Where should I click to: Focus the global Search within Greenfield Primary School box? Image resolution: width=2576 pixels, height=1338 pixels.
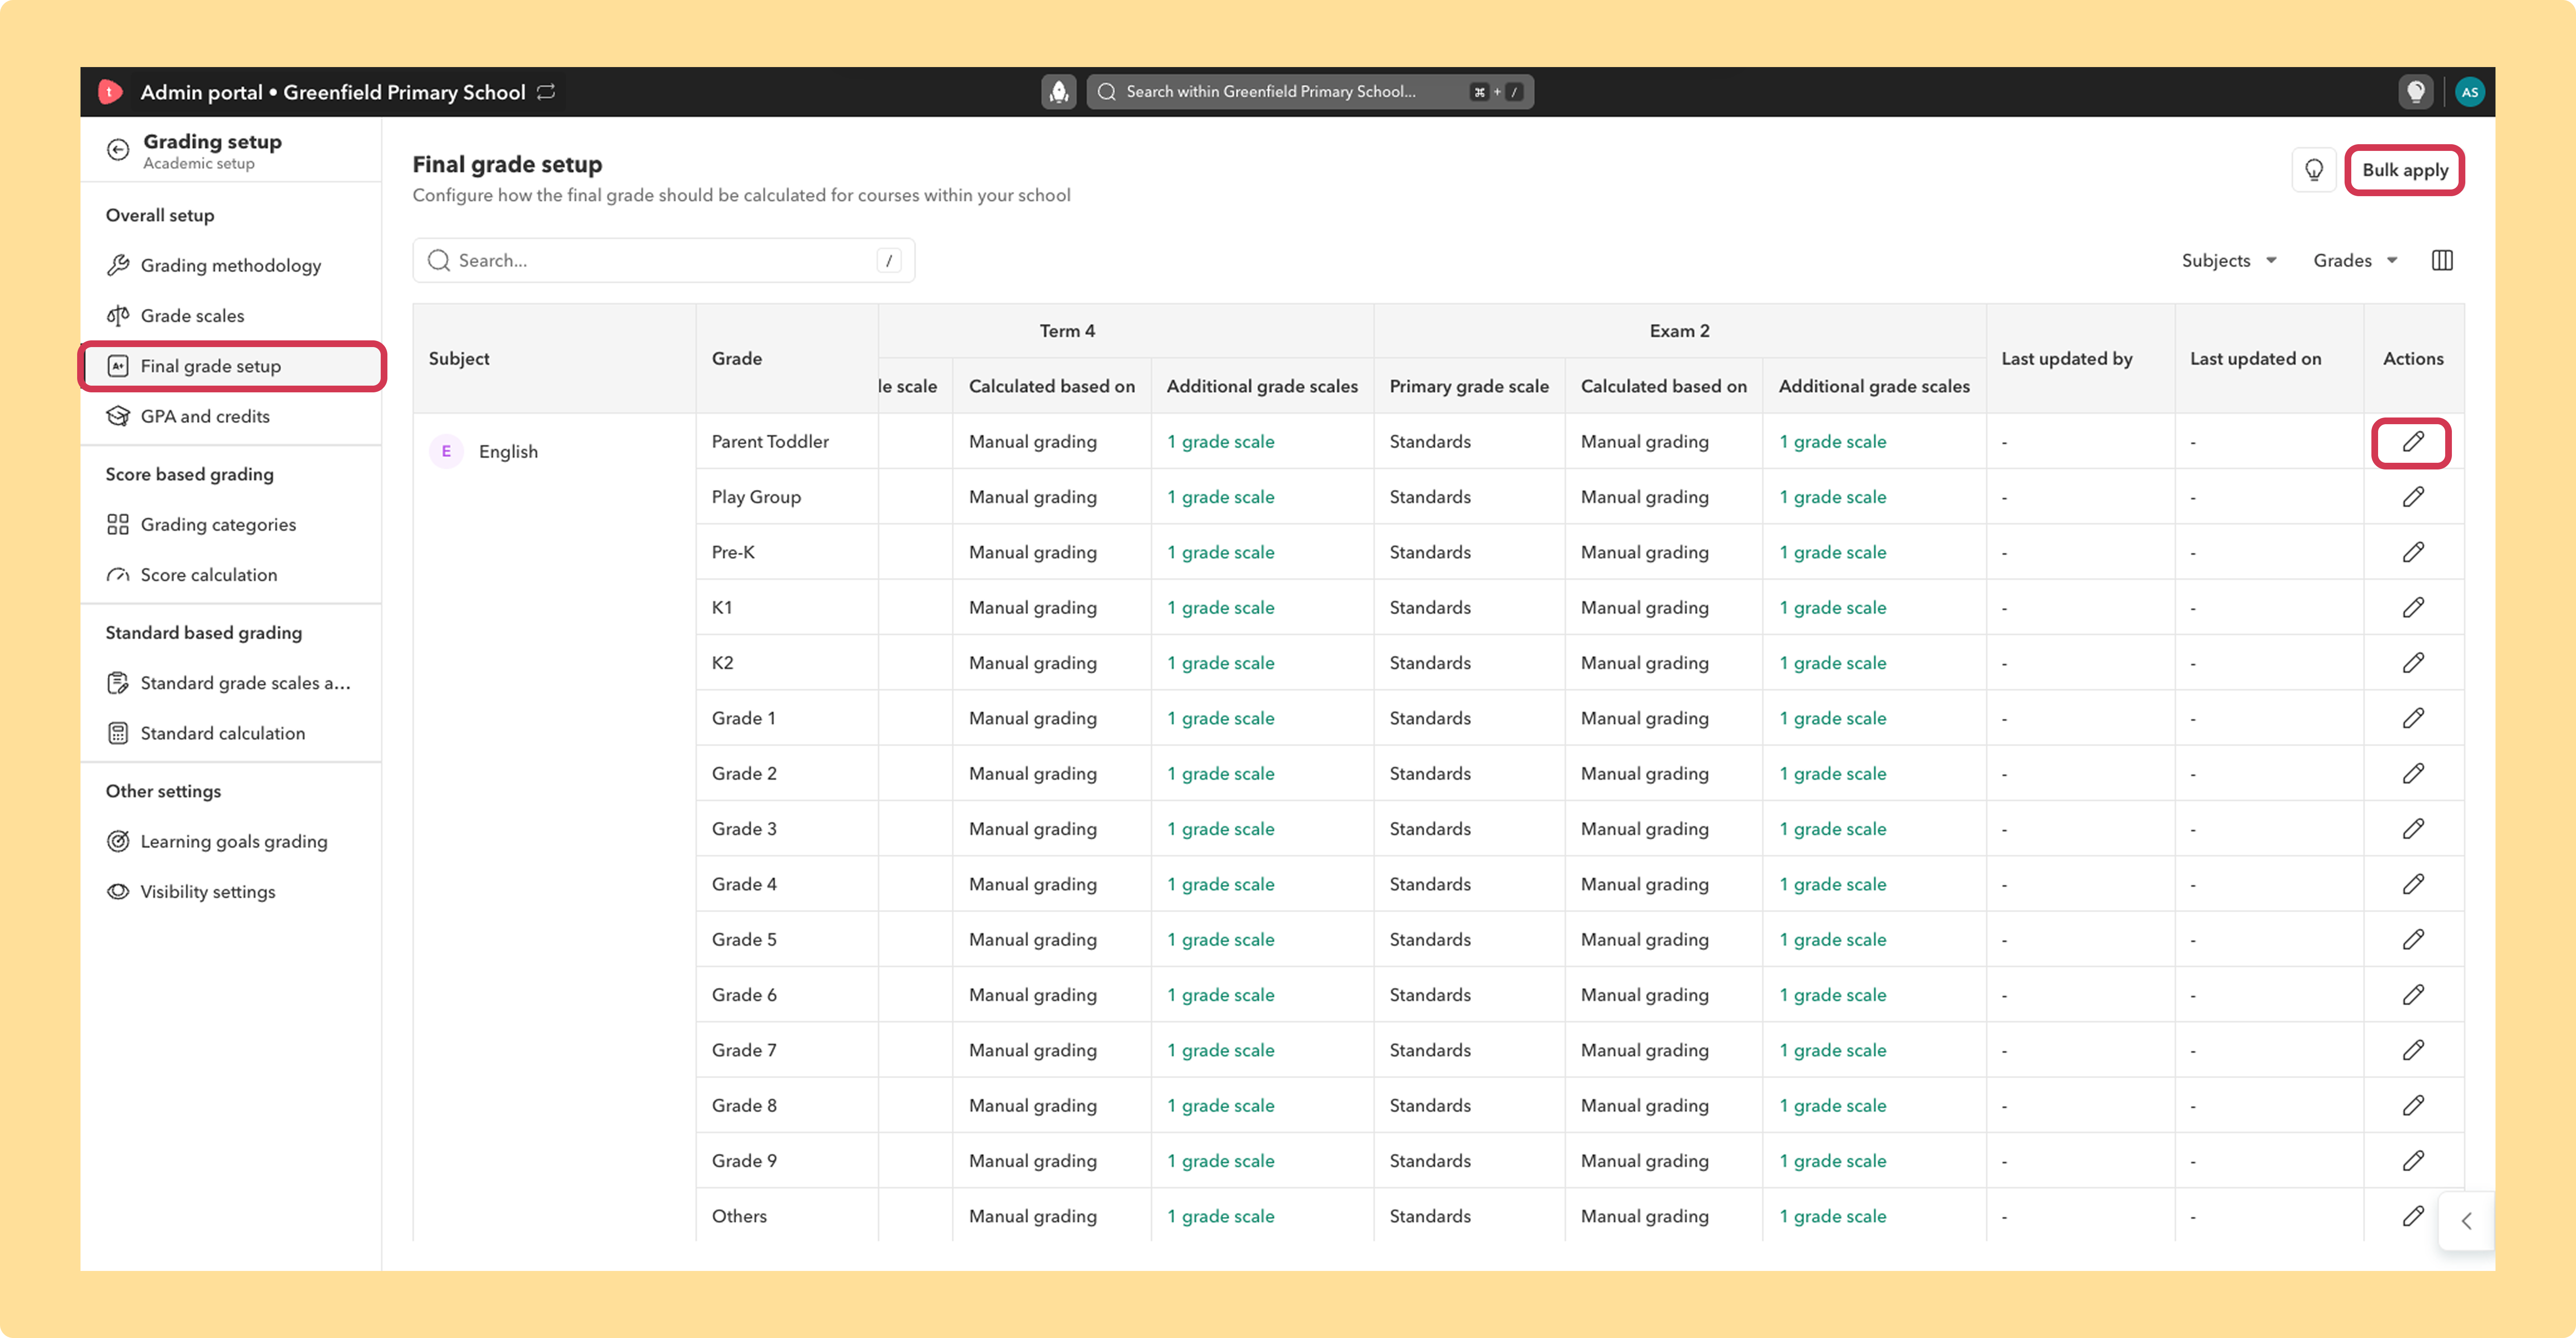point(1310,92)
